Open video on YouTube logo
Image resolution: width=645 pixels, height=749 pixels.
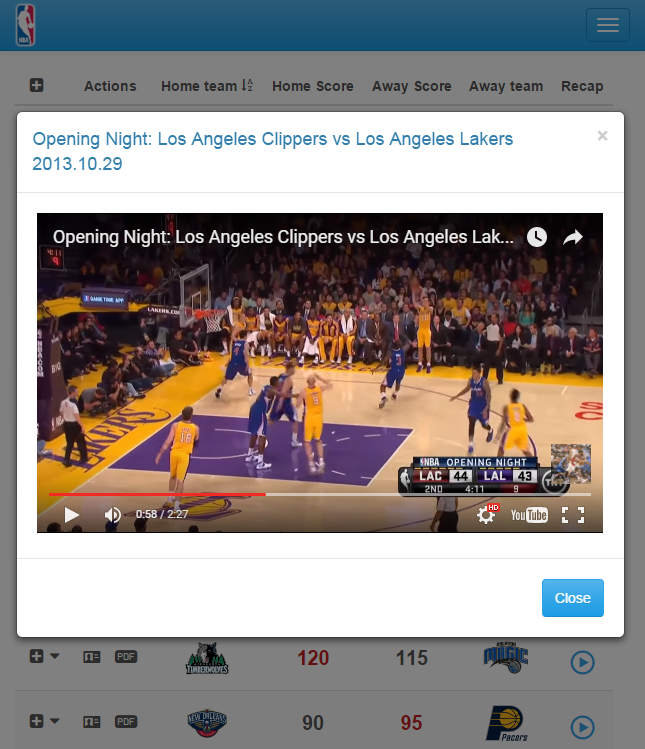(529, 515)
